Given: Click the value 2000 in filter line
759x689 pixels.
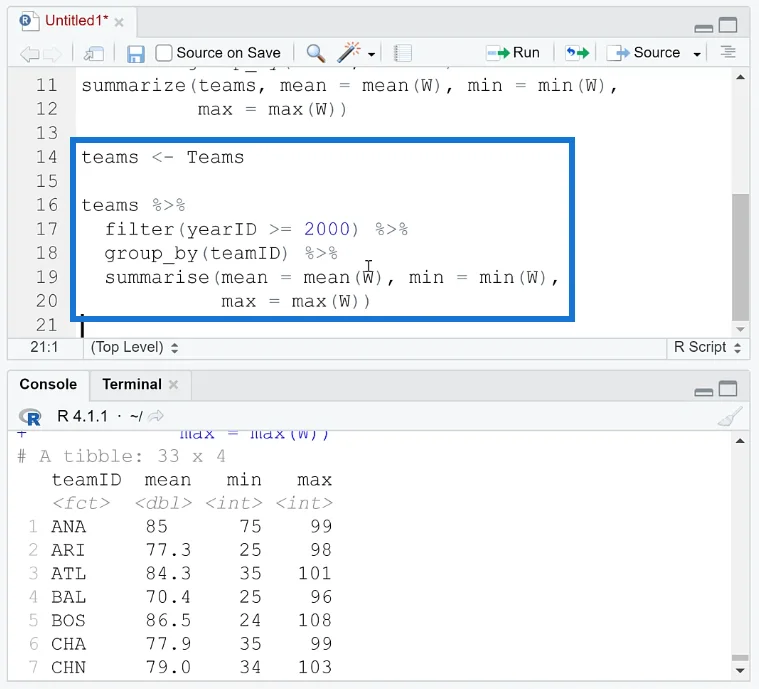Looking at the screenshot, I should pyautogui.click(x=327, y=229).
